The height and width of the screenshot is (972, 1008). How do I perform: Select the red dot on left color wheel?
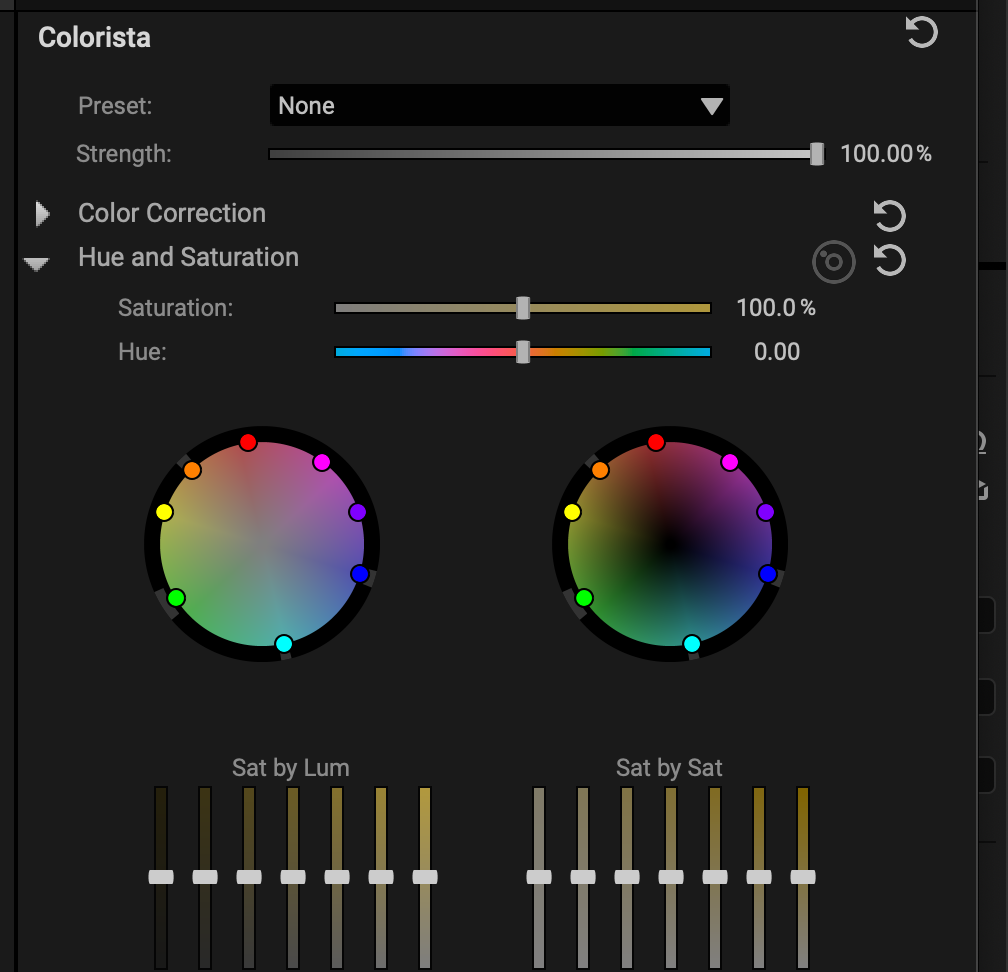coord(248,442)
